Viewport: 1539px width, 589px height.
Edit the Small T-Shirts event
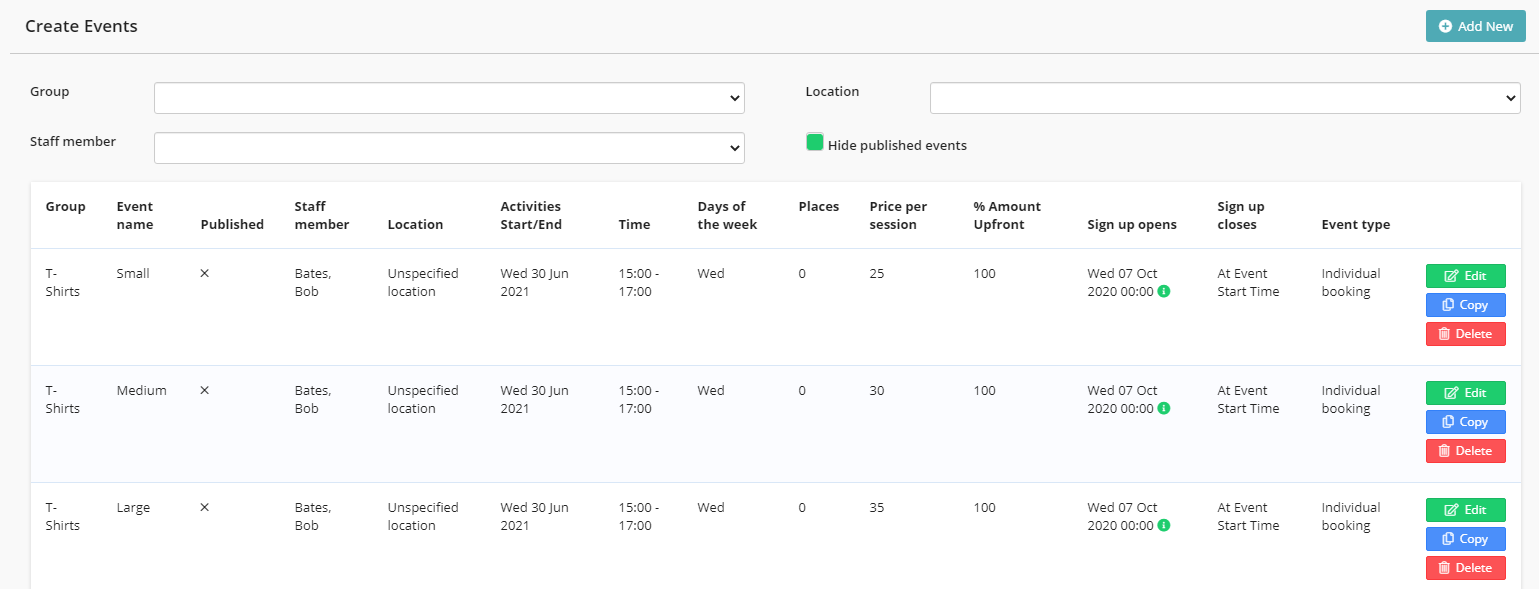pos(1465,276)
